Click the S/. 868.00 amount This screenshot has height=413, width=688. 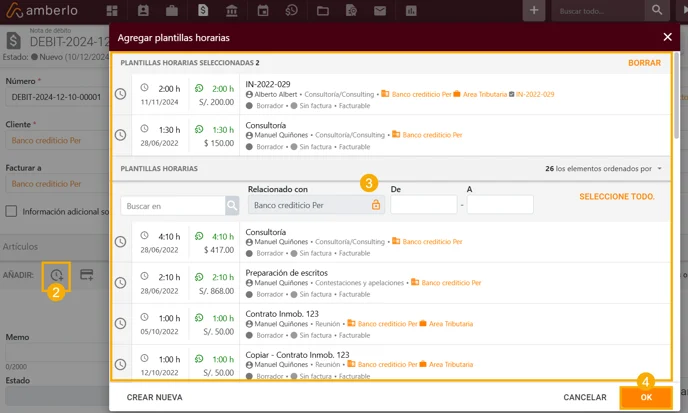click(x=216, y=291)
